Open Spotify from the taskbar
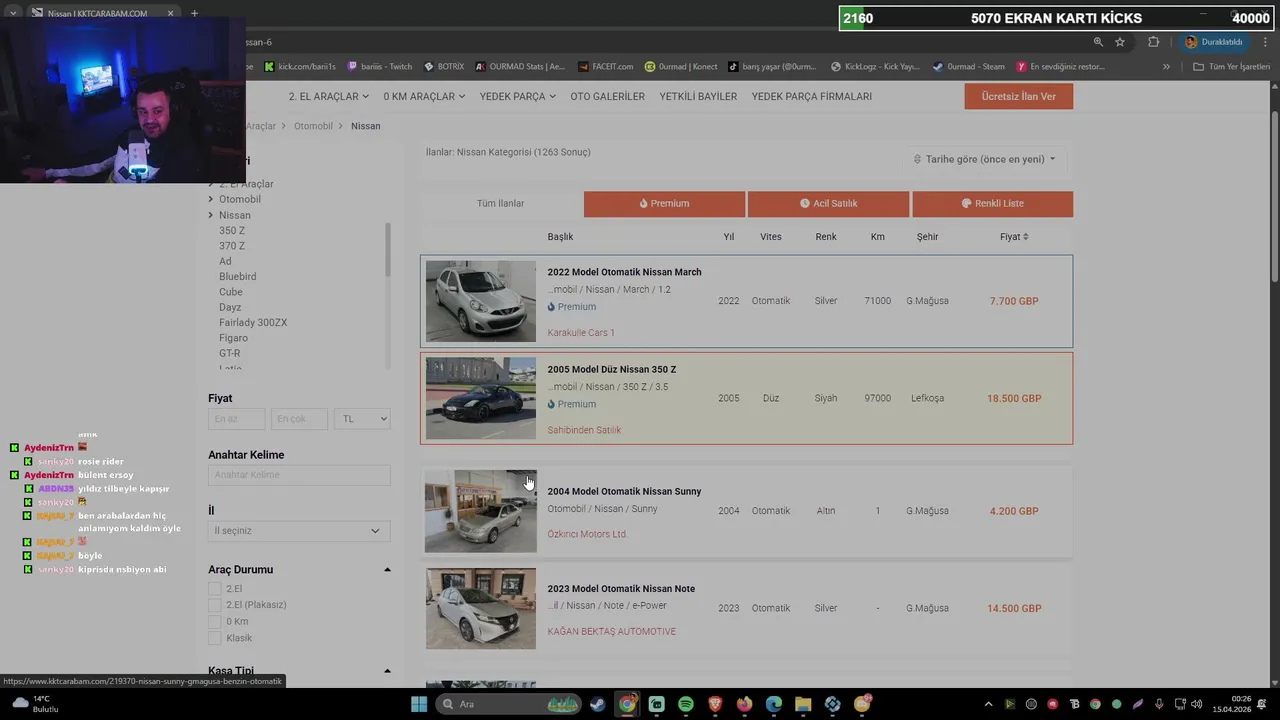The width and height of the screenshot is (1280, 720). click(686, 704)
